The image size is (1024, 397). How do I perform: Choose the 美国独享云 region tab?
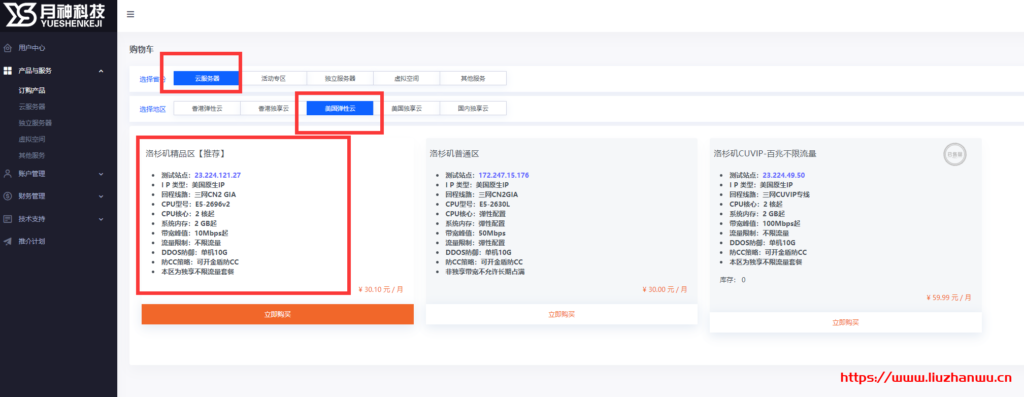coord(407,108)
